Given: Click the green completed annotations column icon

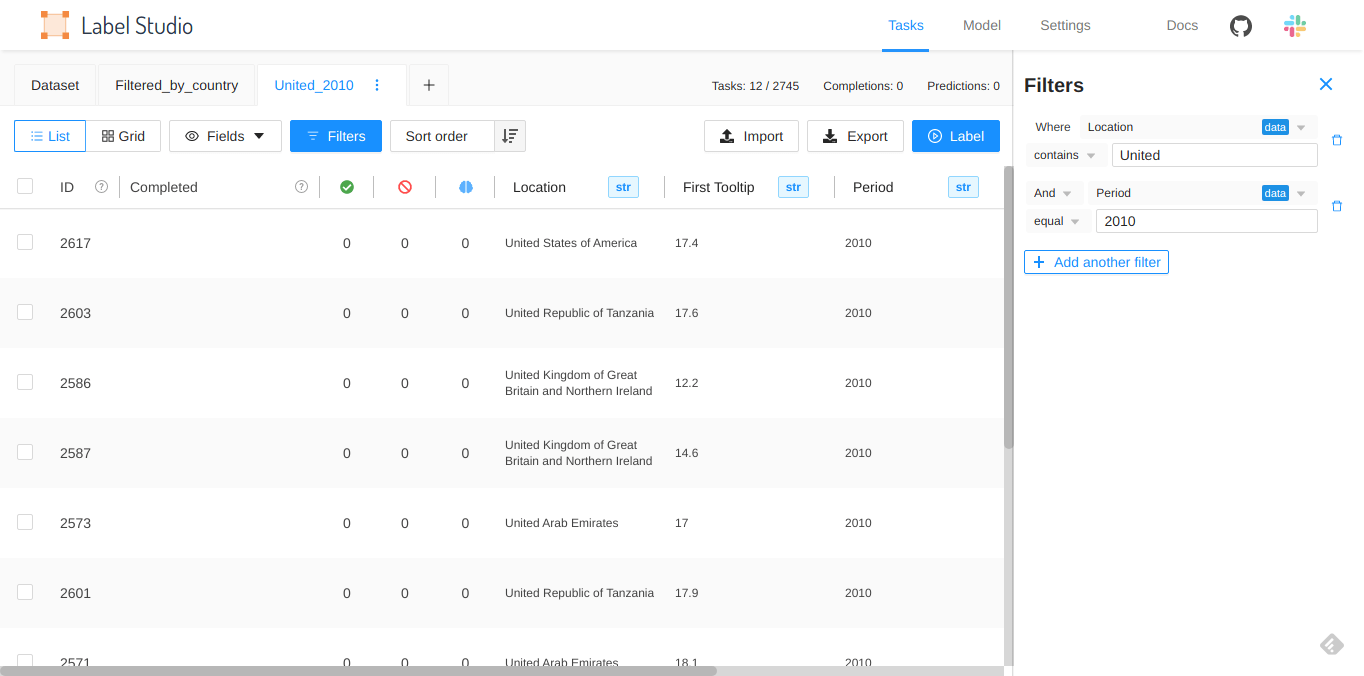Looking at the screenshot, I should pos(347,187).
